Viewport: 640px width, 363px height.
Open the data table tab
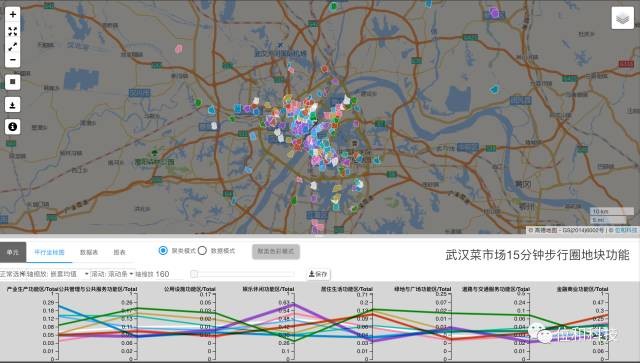(89, 252)
